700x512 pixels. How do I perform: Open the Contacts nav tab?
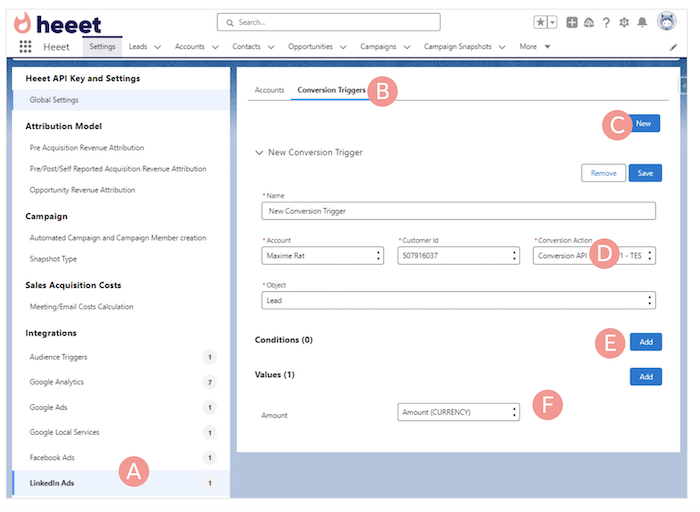246,46
